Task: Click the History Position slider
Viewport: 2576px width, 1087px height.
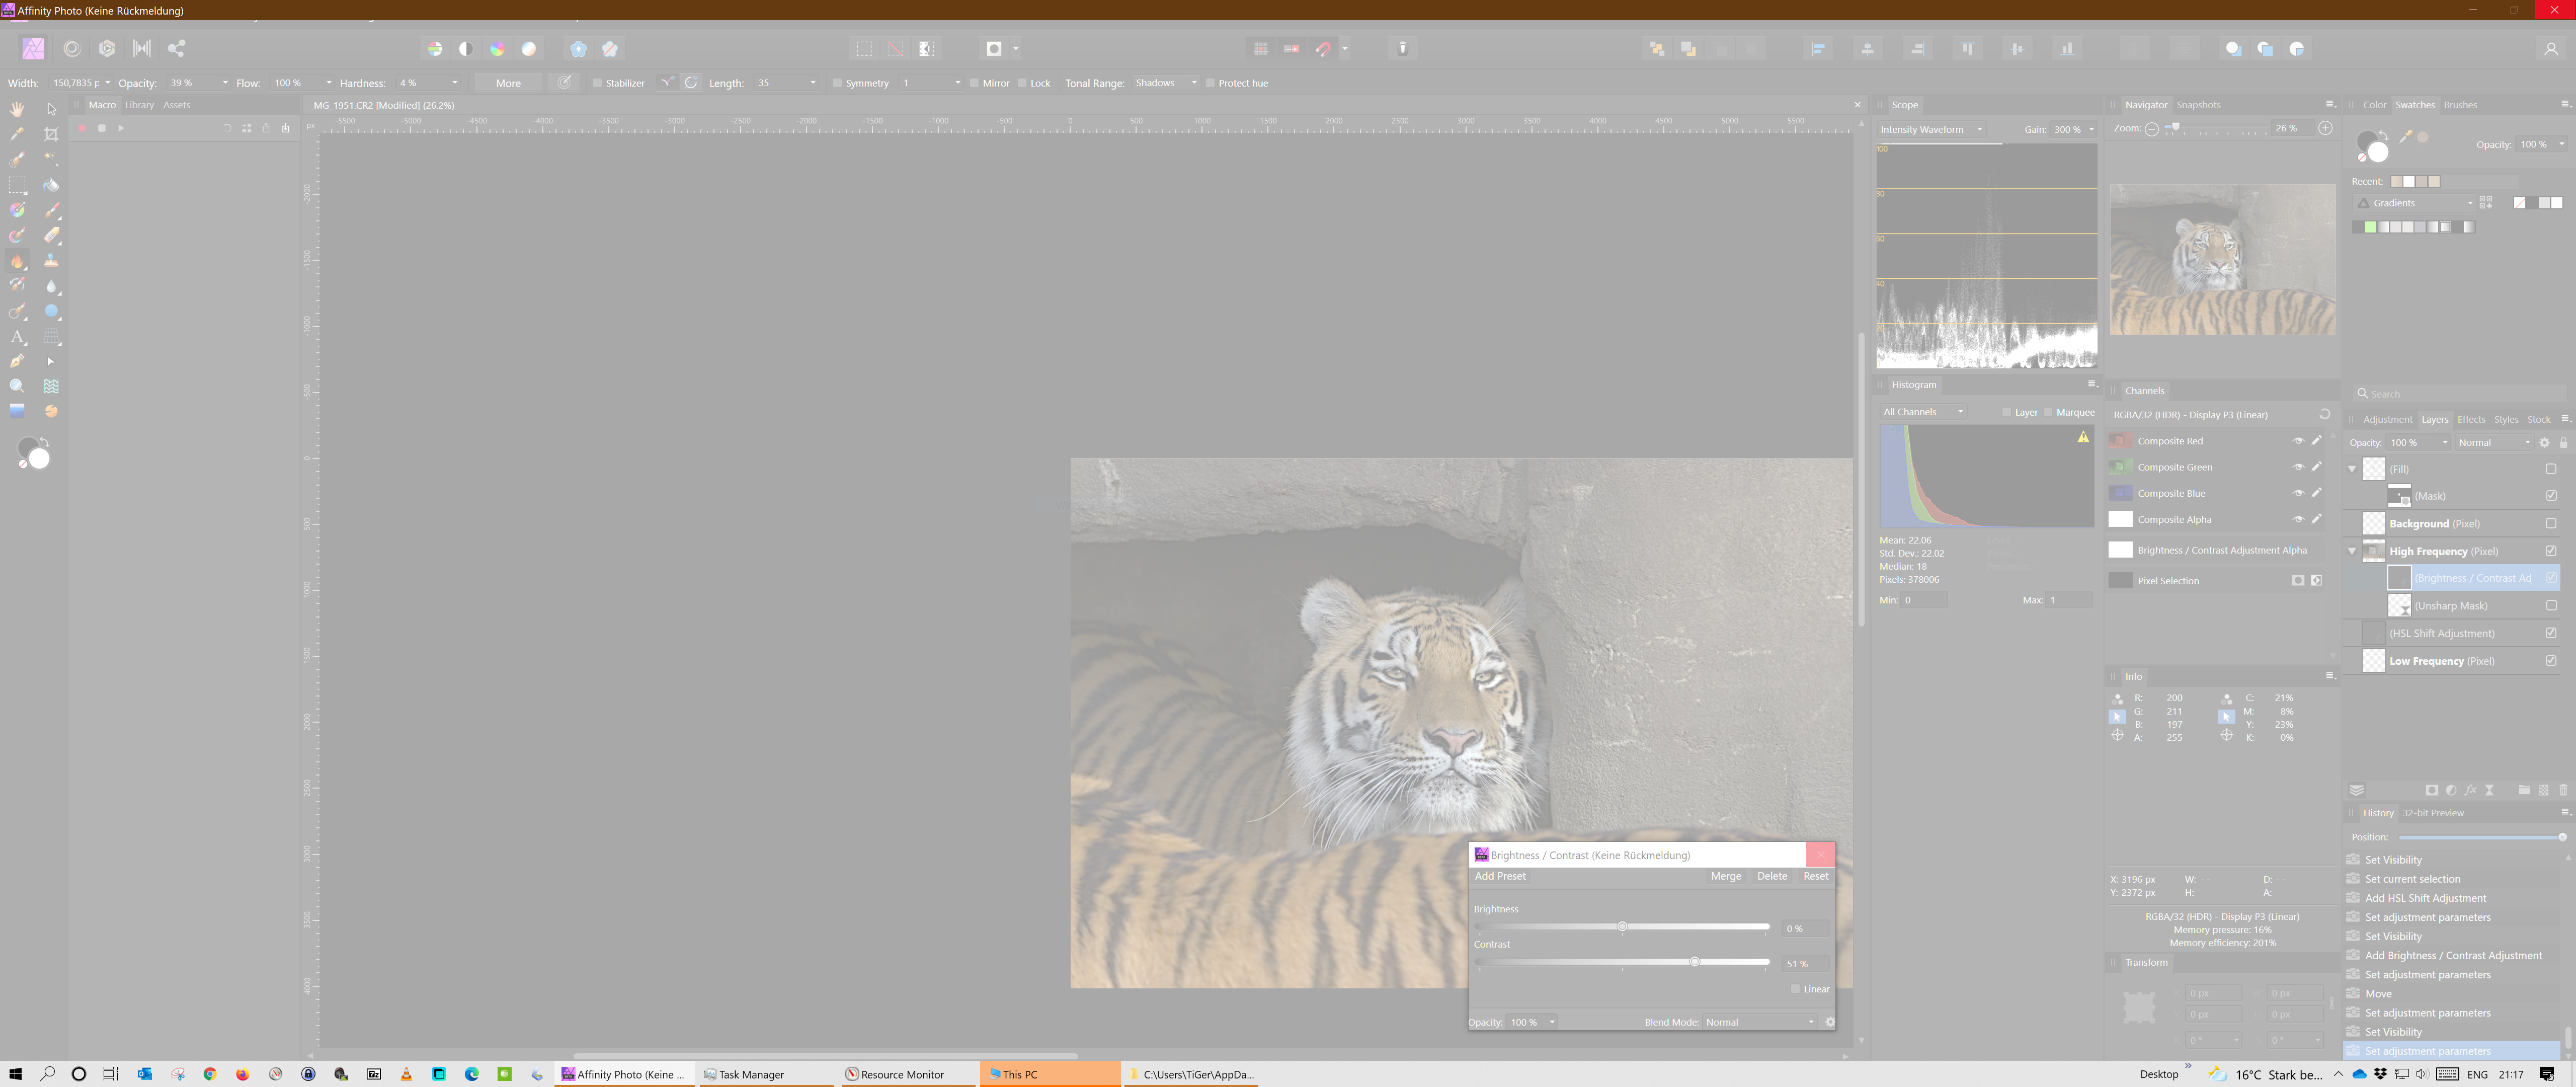Action: 2481,837
